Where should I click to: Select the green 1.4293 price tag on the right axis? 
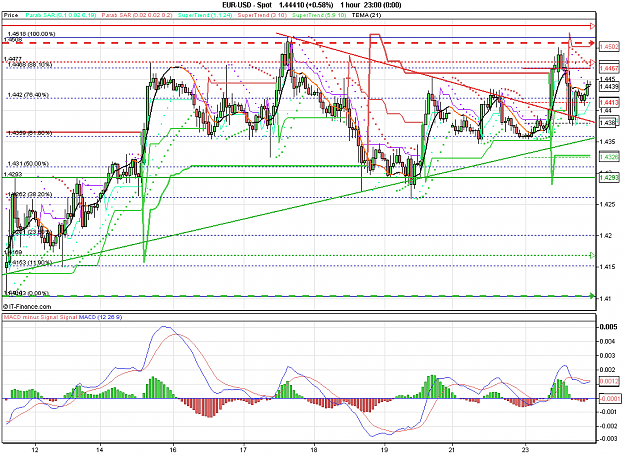point(609,177)
